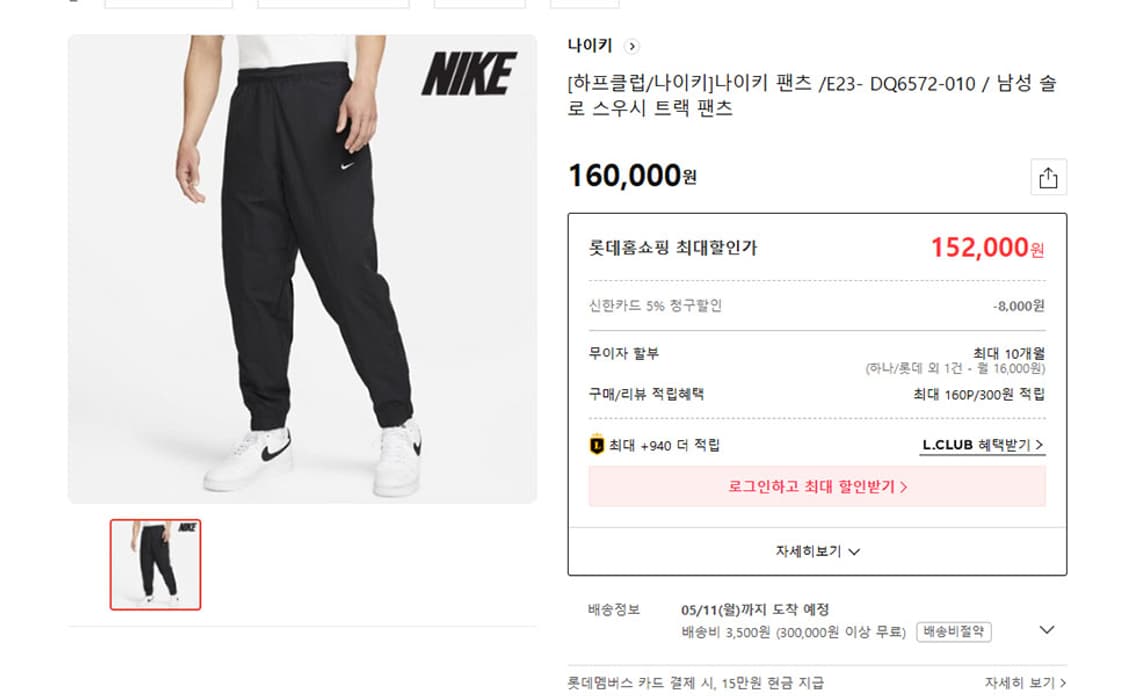Click the NIKE logo on product photo

click(468, 74)
